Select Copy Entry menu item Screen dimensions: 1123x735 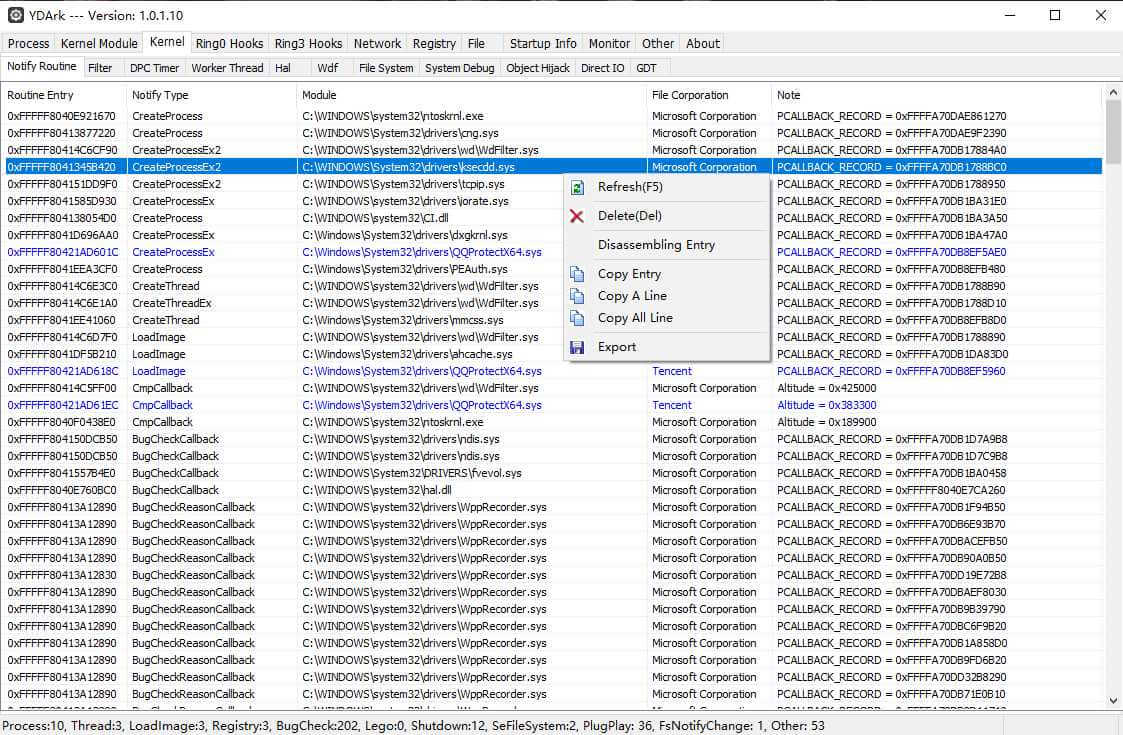(x=667, y=274)
